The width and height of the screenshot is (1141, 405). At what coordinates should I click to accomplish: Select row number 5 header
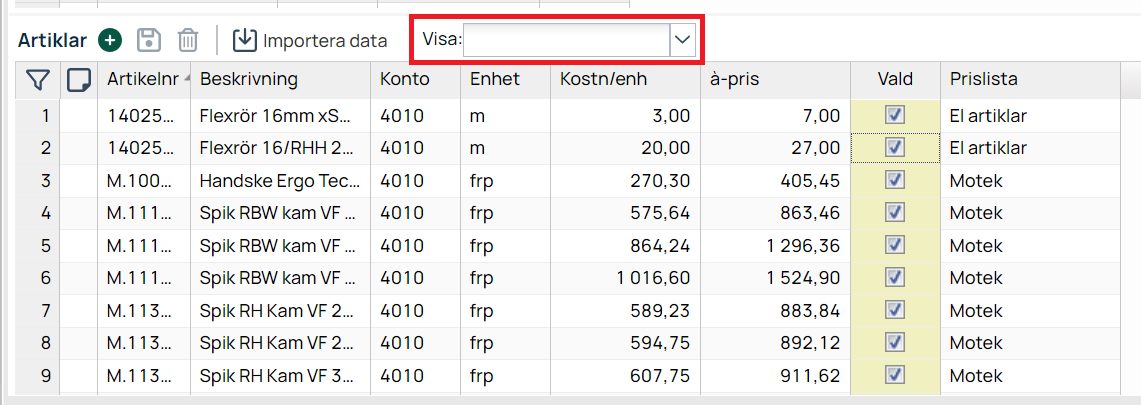[x=44, y=246]
